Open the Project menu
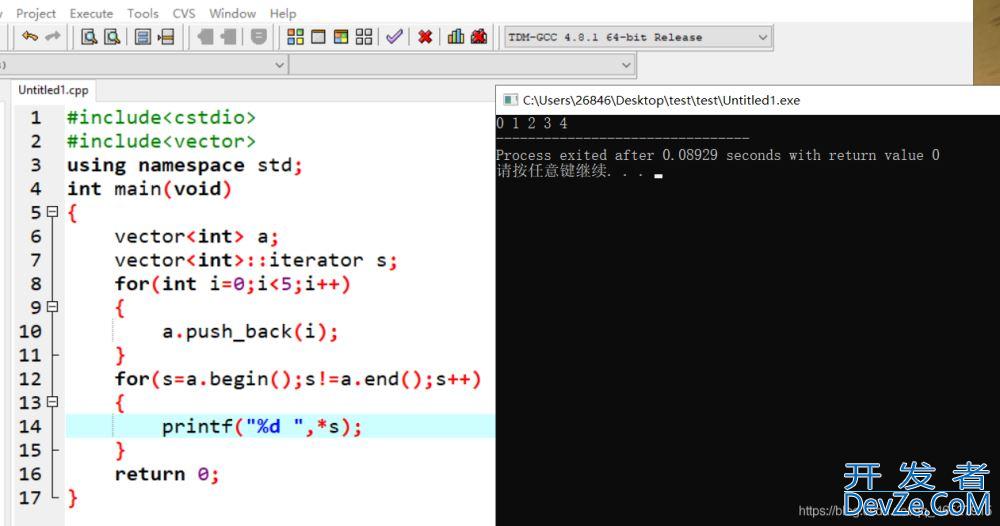 [36, 13]
